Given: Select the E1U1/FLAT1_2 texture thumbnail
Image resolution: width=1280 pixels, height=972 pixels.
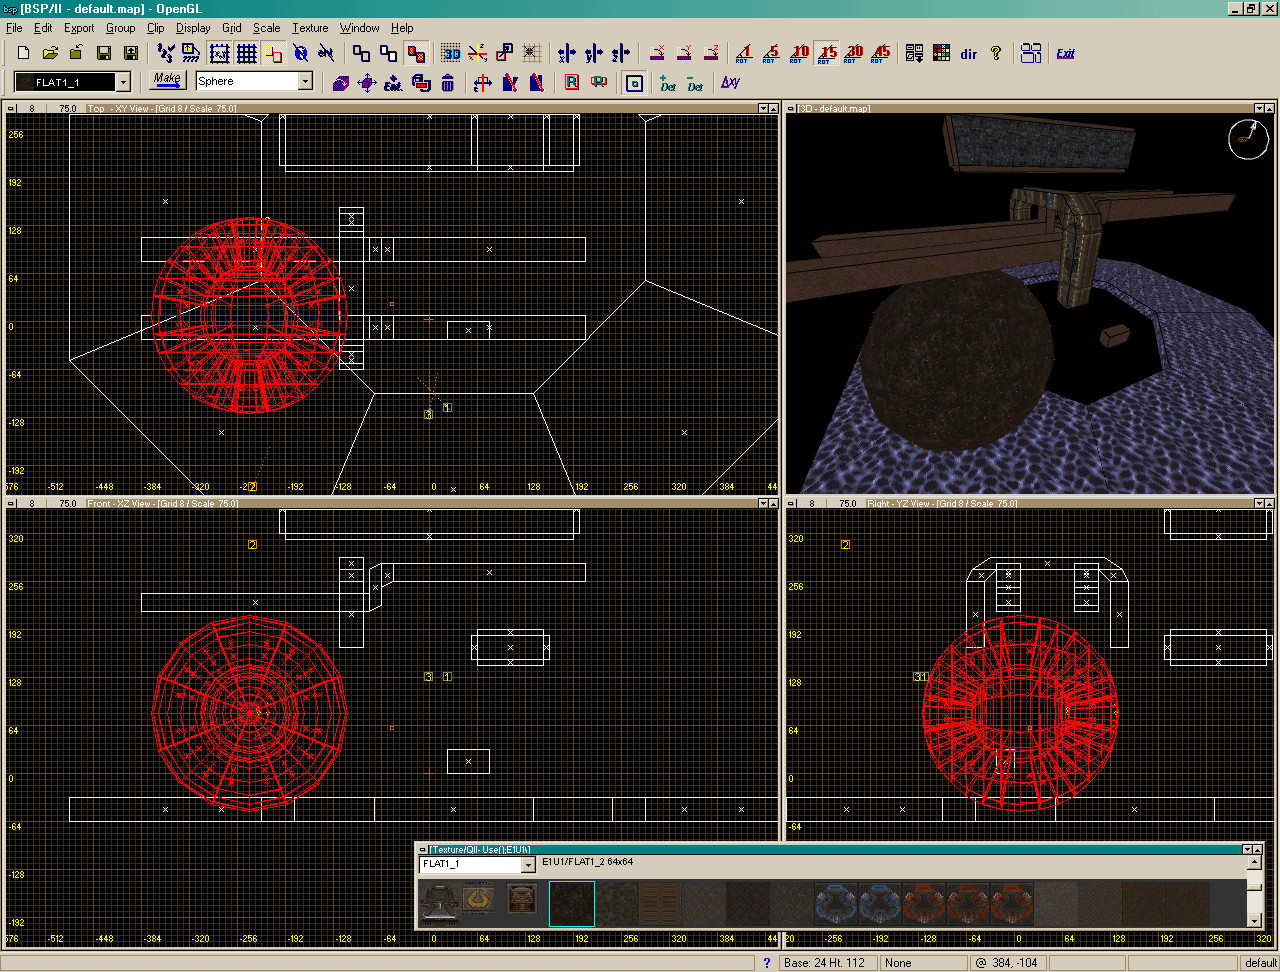Looking at the screenshot, I should [x=572, y=904].
